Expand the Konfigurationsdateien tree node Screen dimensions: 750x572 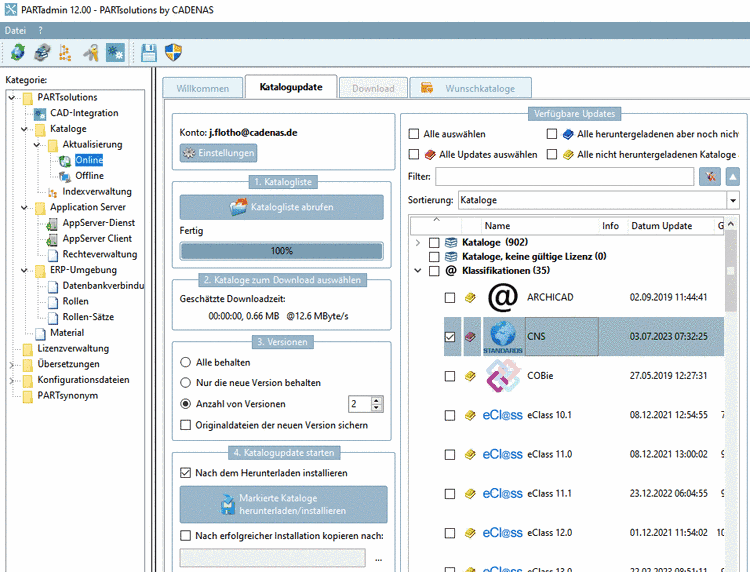[12, 381]
